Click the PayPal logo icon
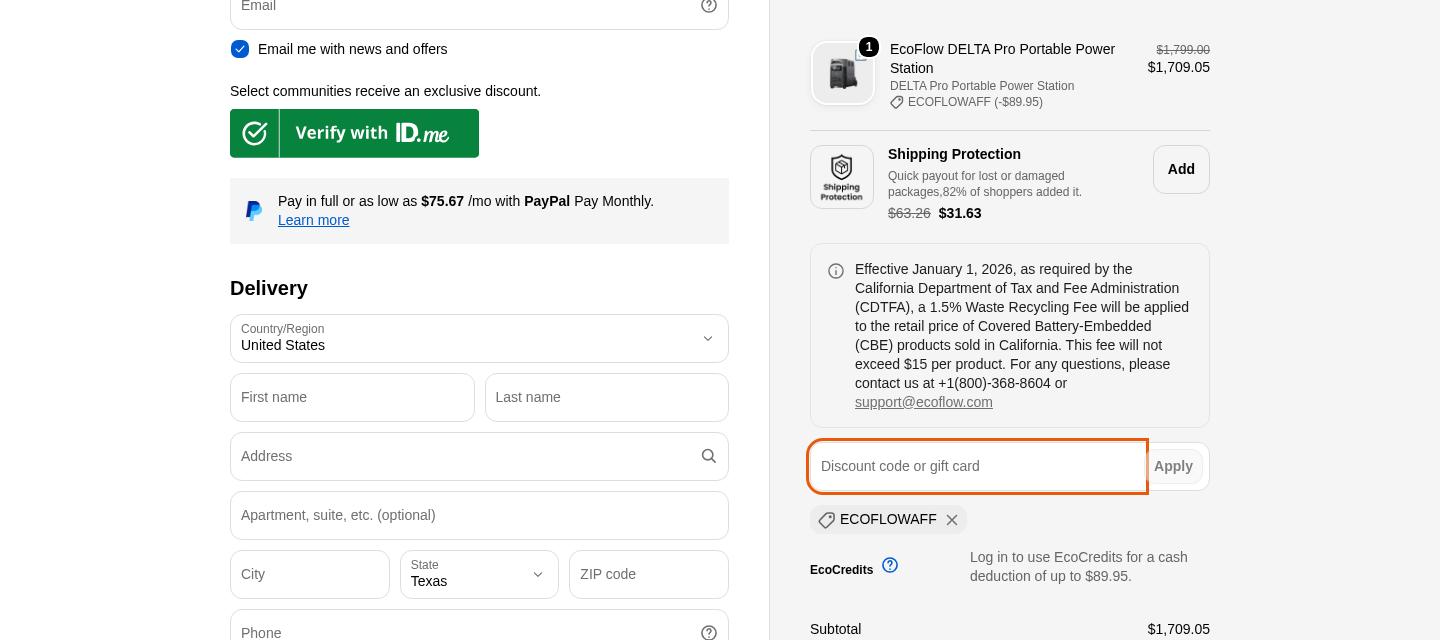The height and width of the screenshot is (640, 1440). [254, 211]
